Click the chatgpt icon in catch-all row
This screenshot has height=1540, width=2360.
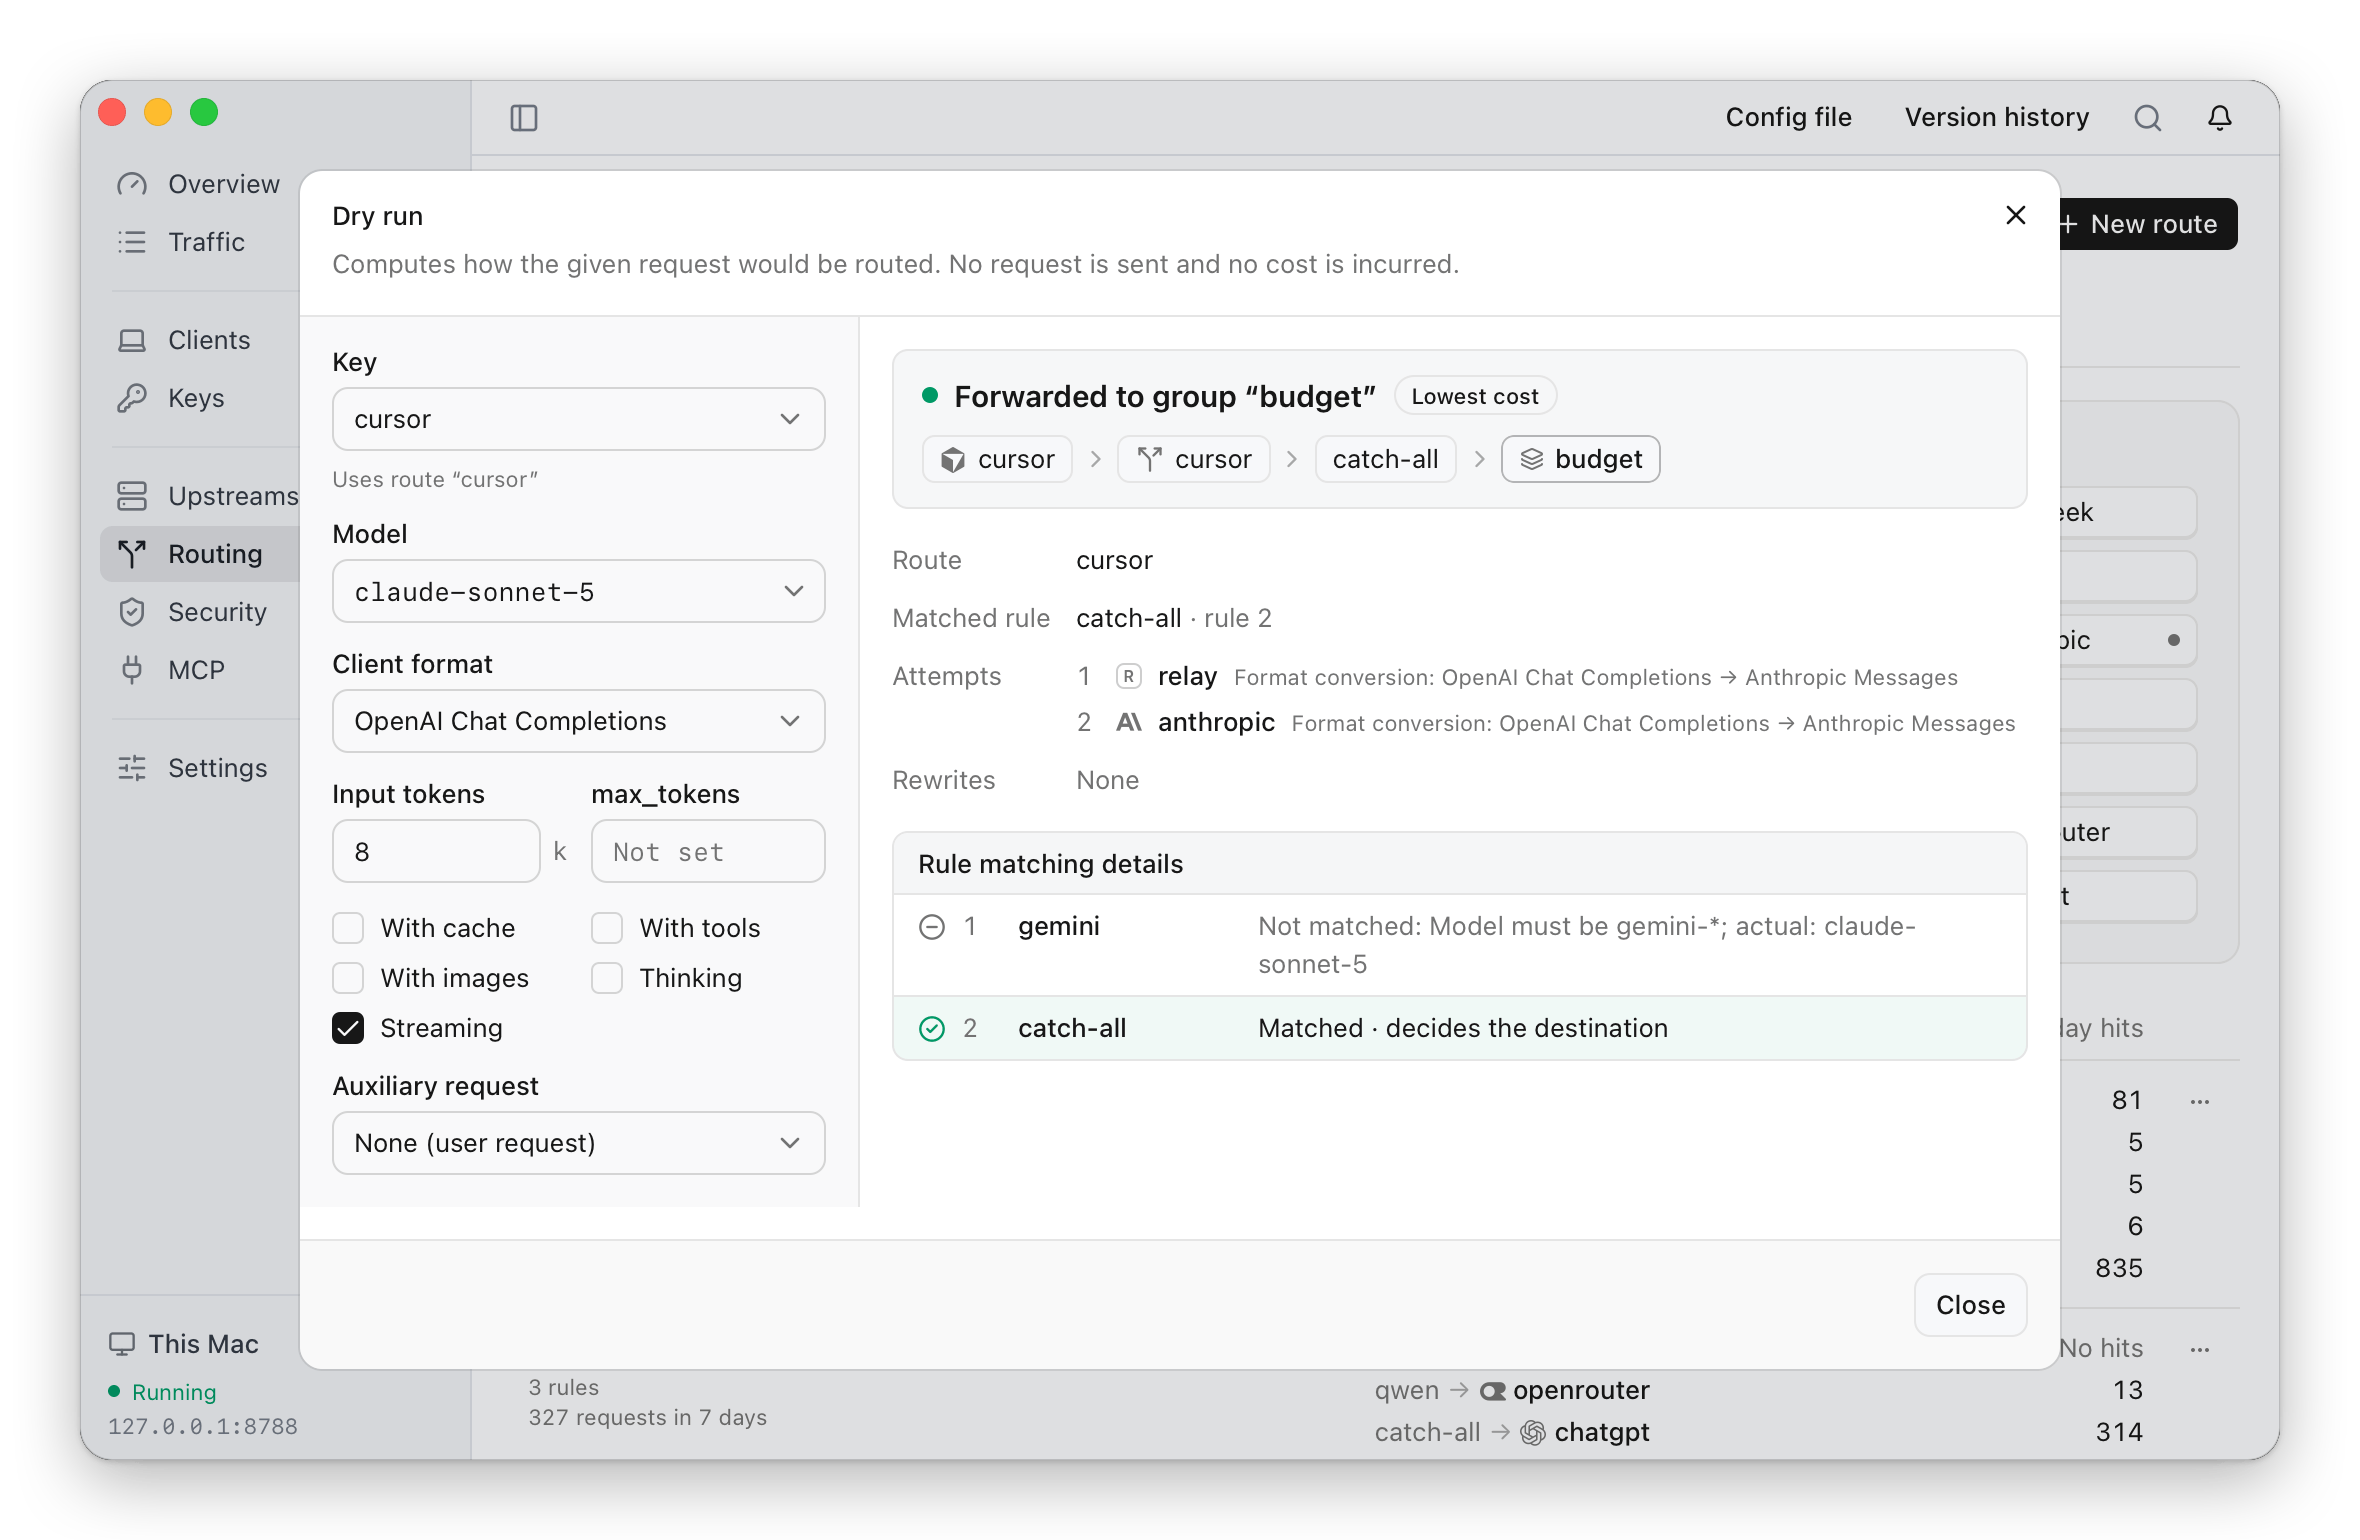tap(1532, 1433)
